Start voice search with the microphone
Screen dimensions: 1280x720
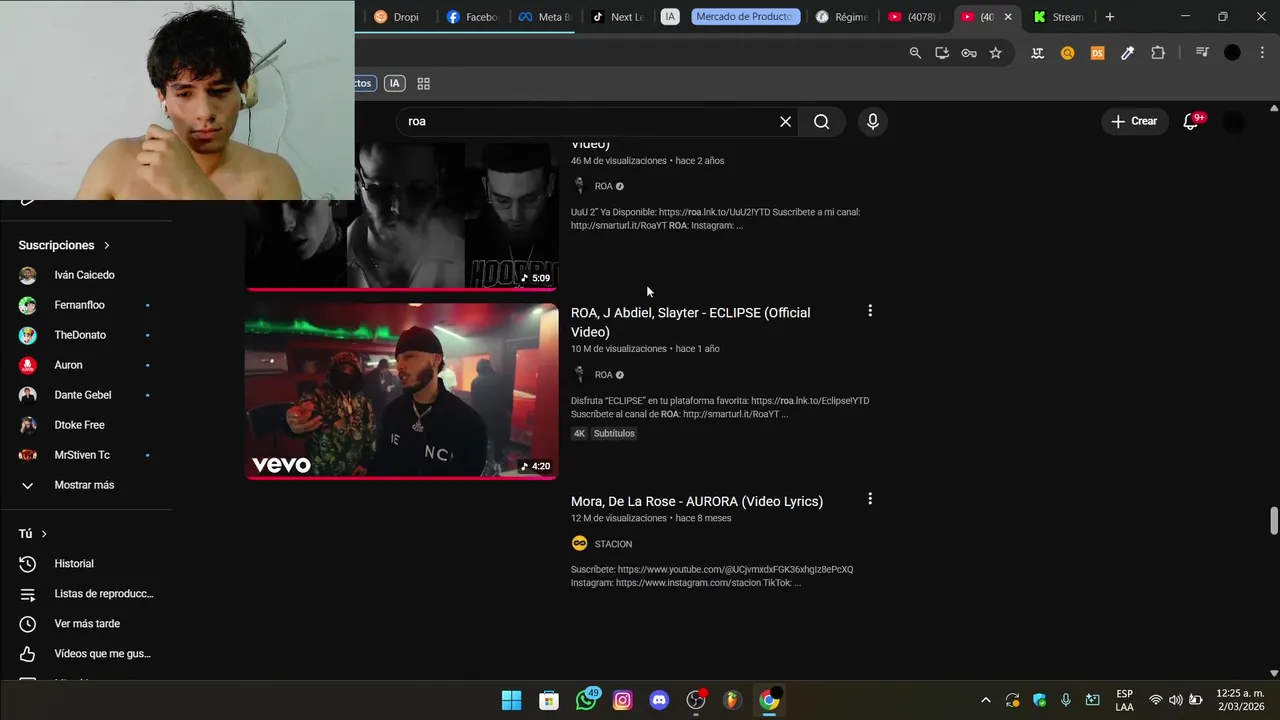click(873, 121)
